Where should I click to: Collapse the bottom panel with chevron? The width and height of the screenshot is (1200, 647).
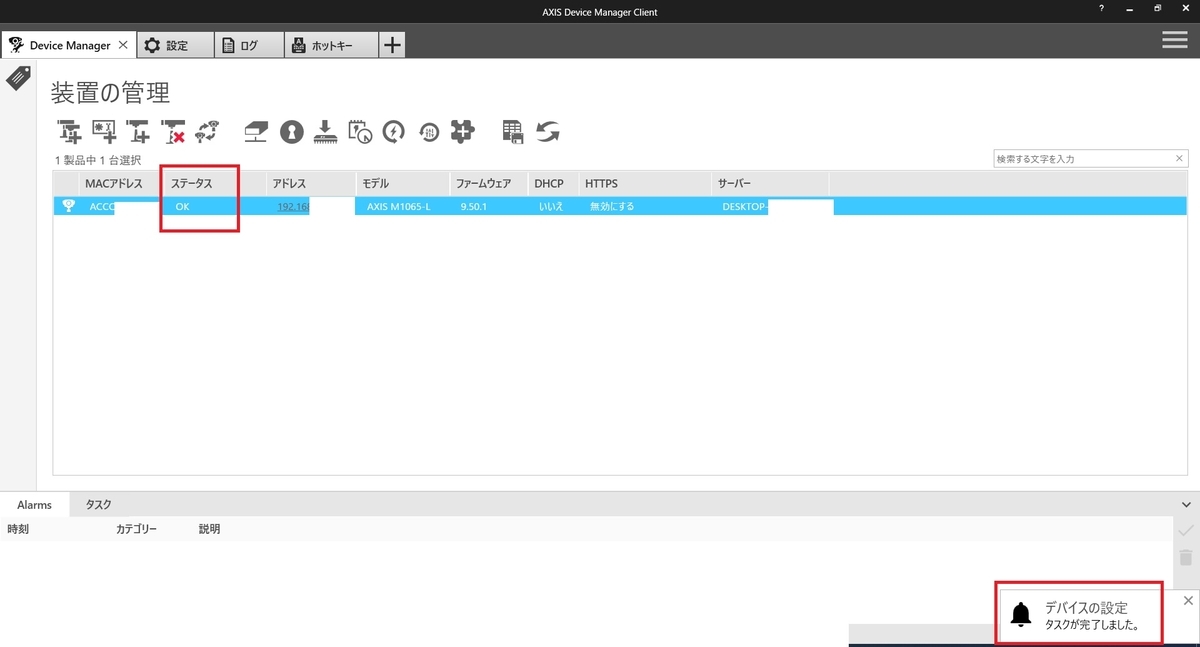point(1186,505)
